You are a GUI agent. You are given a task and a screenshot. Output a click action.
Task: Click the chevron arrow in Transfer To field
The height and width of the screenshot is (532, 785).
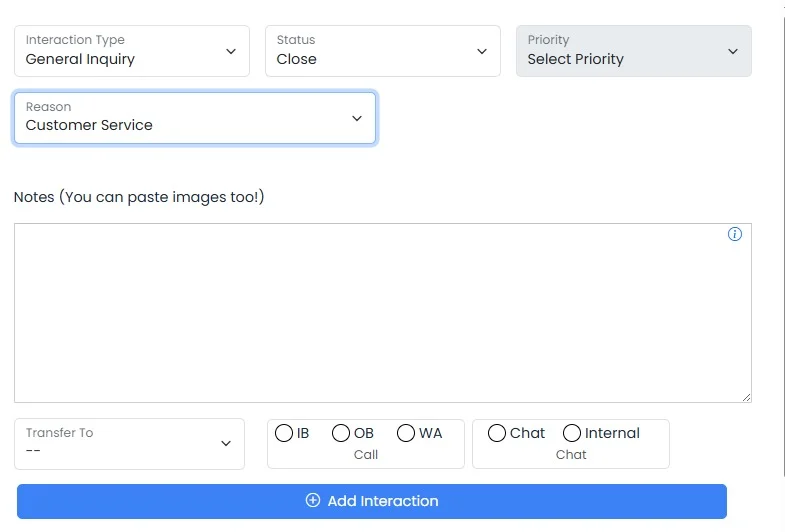226,443
